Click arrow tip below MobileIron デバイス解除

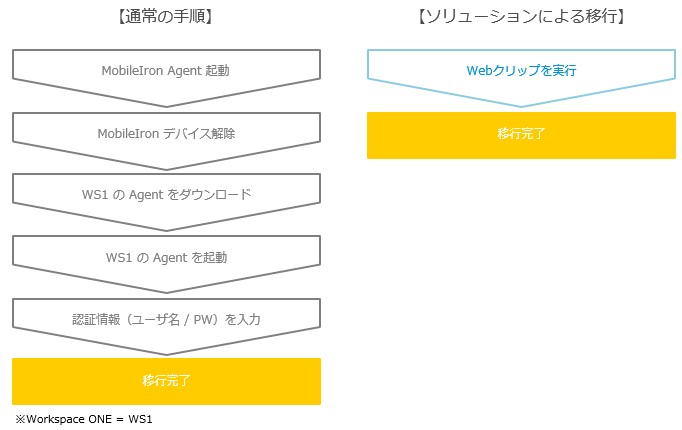click(166, 168)
